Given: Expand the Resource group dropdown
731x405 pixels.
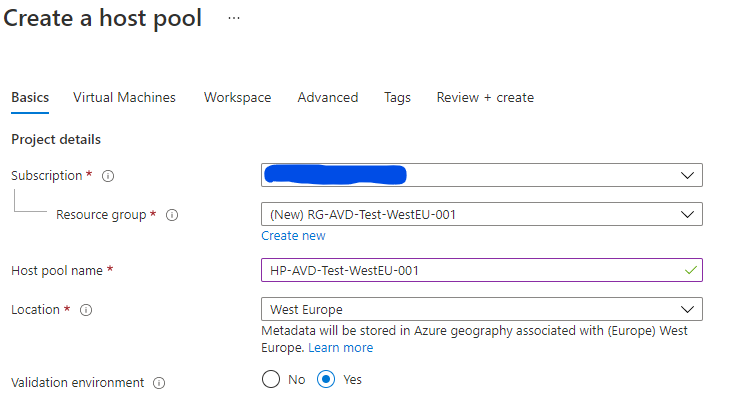Looking at the screenshot, I should [482, 214].
